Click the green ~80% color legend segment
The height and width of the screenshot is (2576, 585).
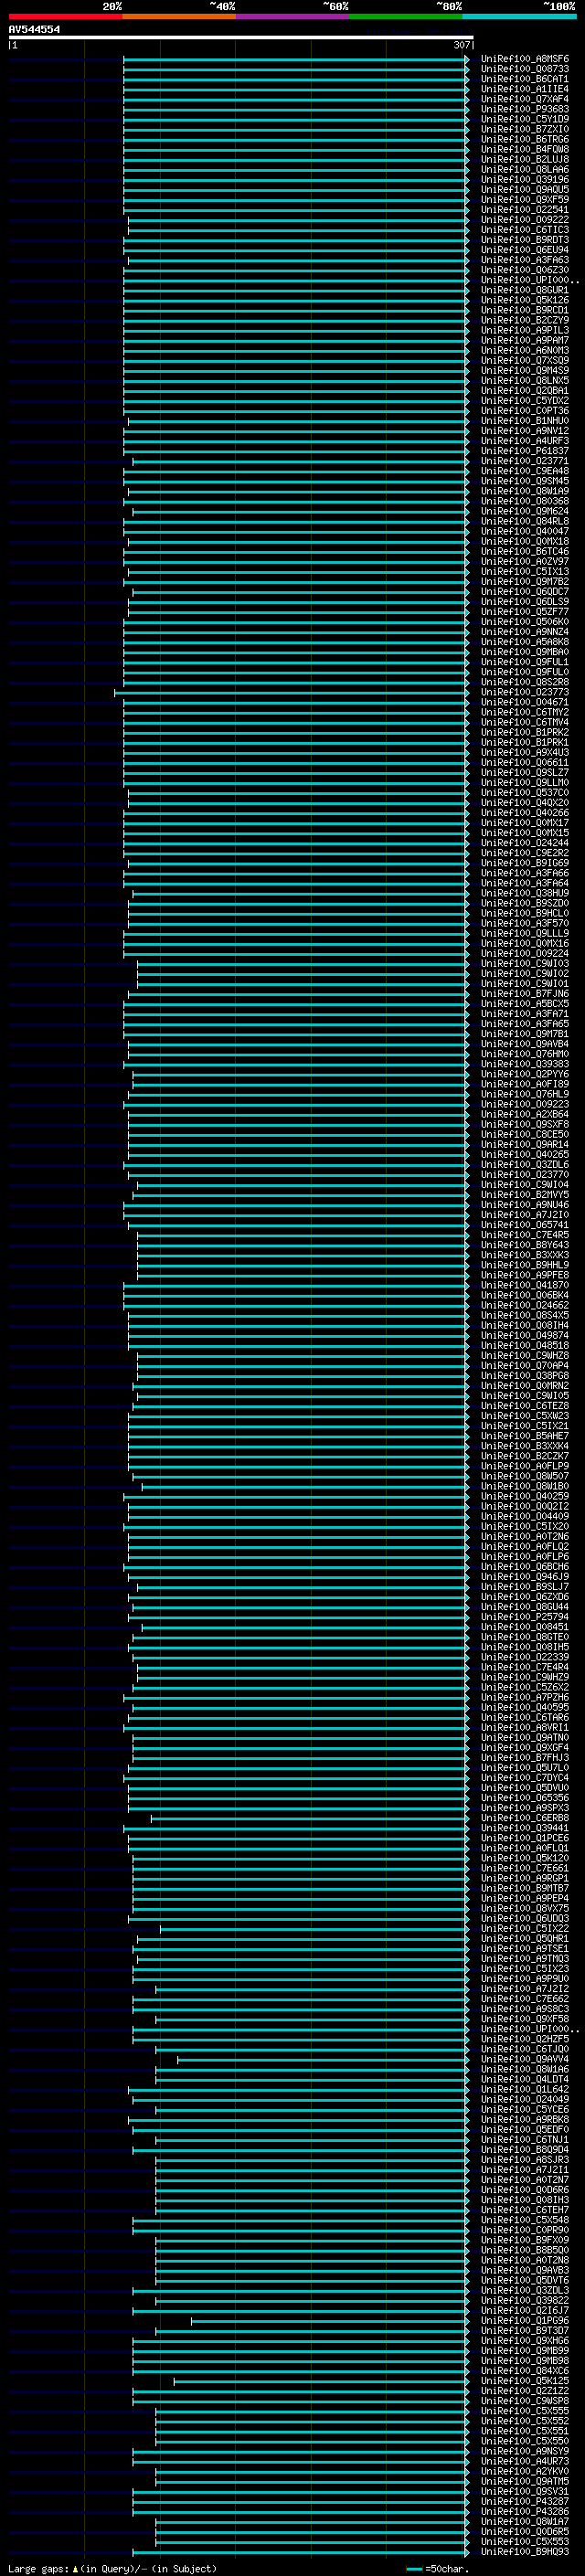pos(405,17)
